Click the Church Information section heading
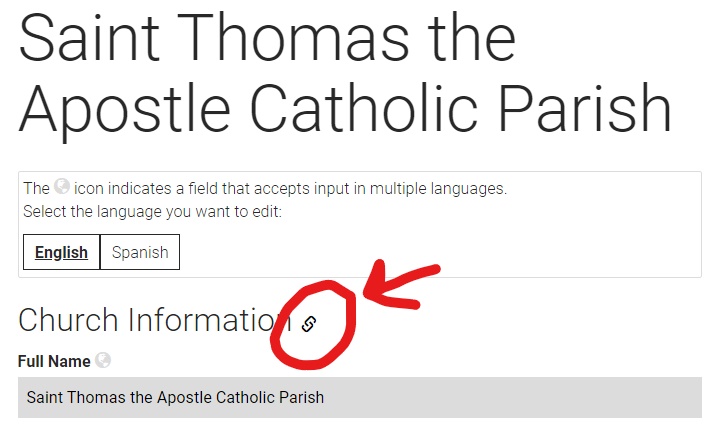721x434 pixels. [x=155, y=320]
